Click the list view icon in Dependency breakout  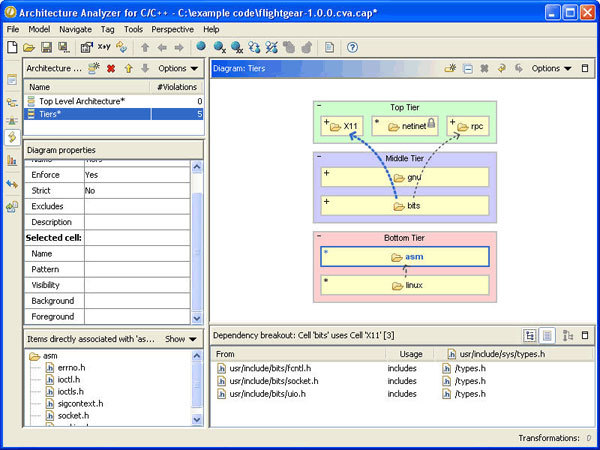[547, 336]
